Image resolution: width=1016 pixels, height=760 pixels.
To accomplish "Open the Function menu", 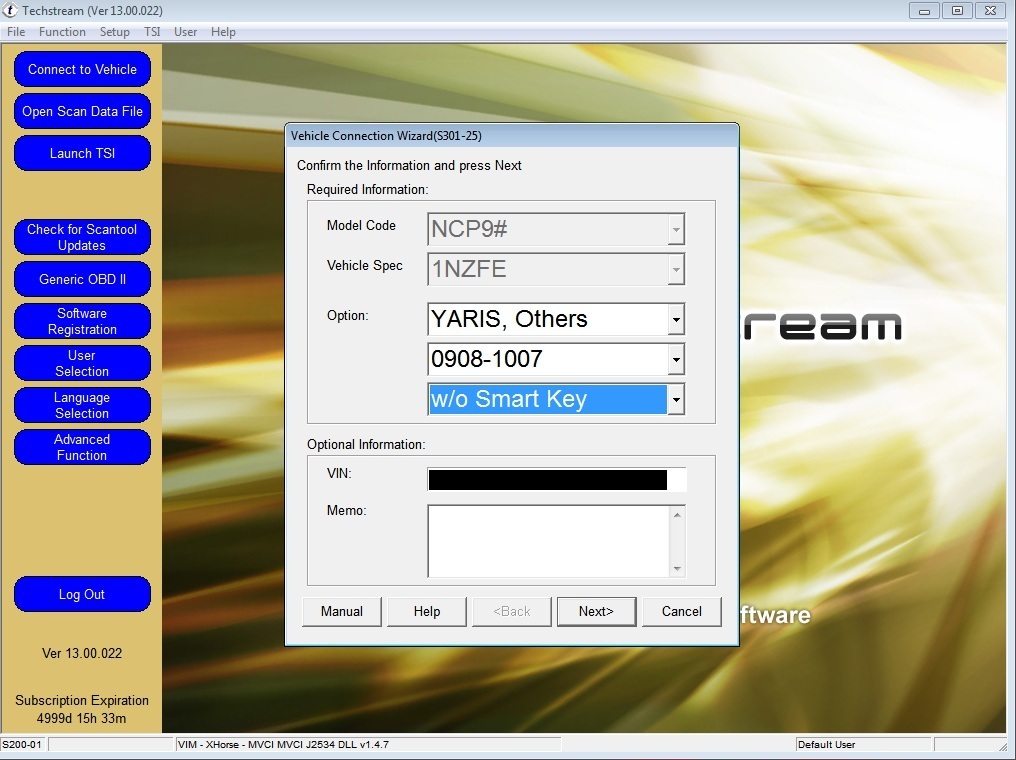I will point(62,32).
